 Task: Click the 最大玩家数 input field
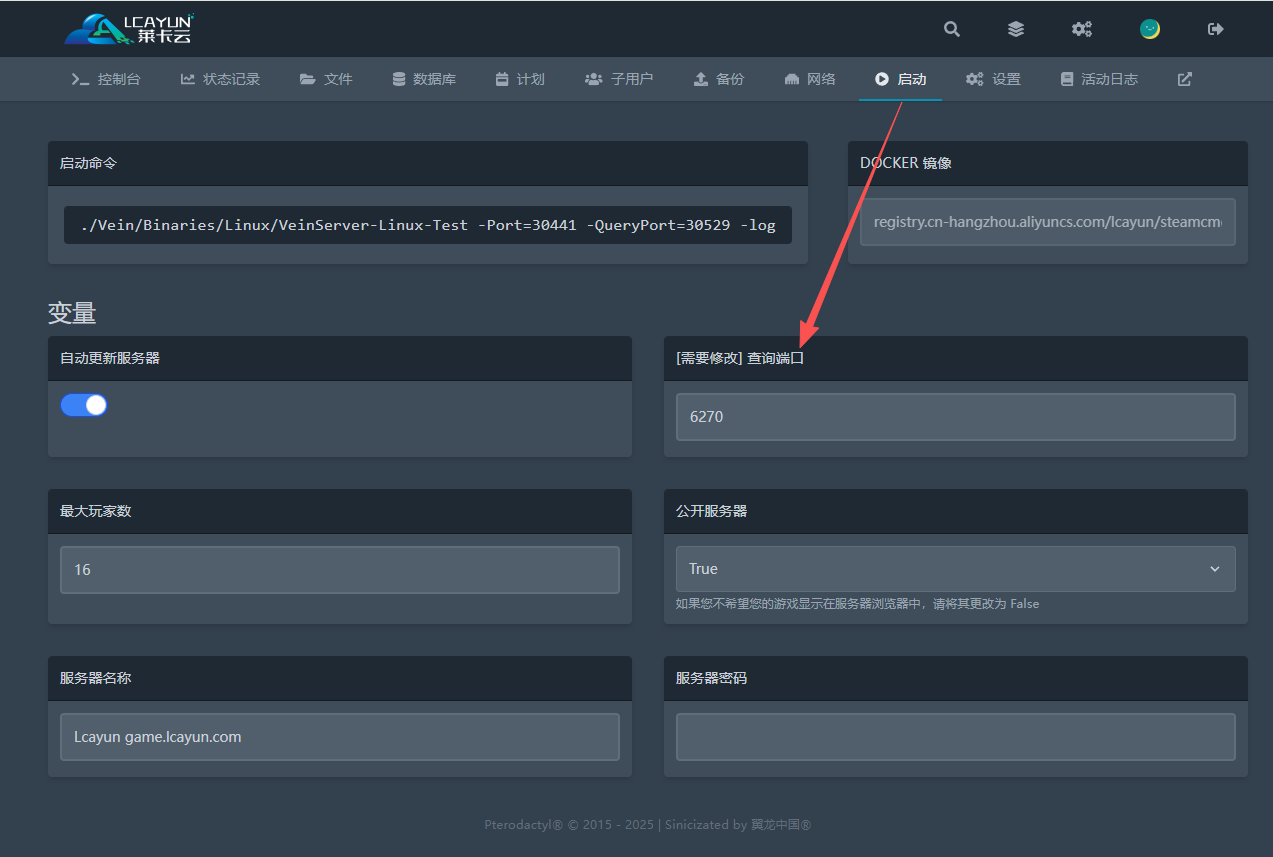coord(339,570)
